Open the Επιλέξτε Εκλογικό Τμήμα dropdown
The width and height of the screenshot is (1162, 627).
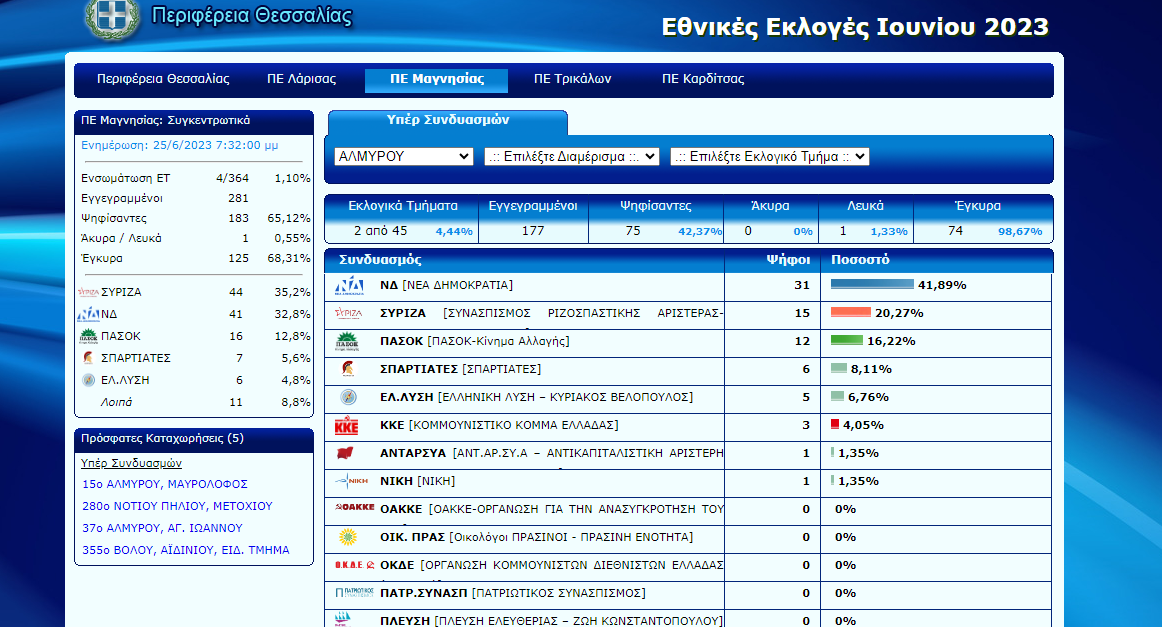(769, 157)
